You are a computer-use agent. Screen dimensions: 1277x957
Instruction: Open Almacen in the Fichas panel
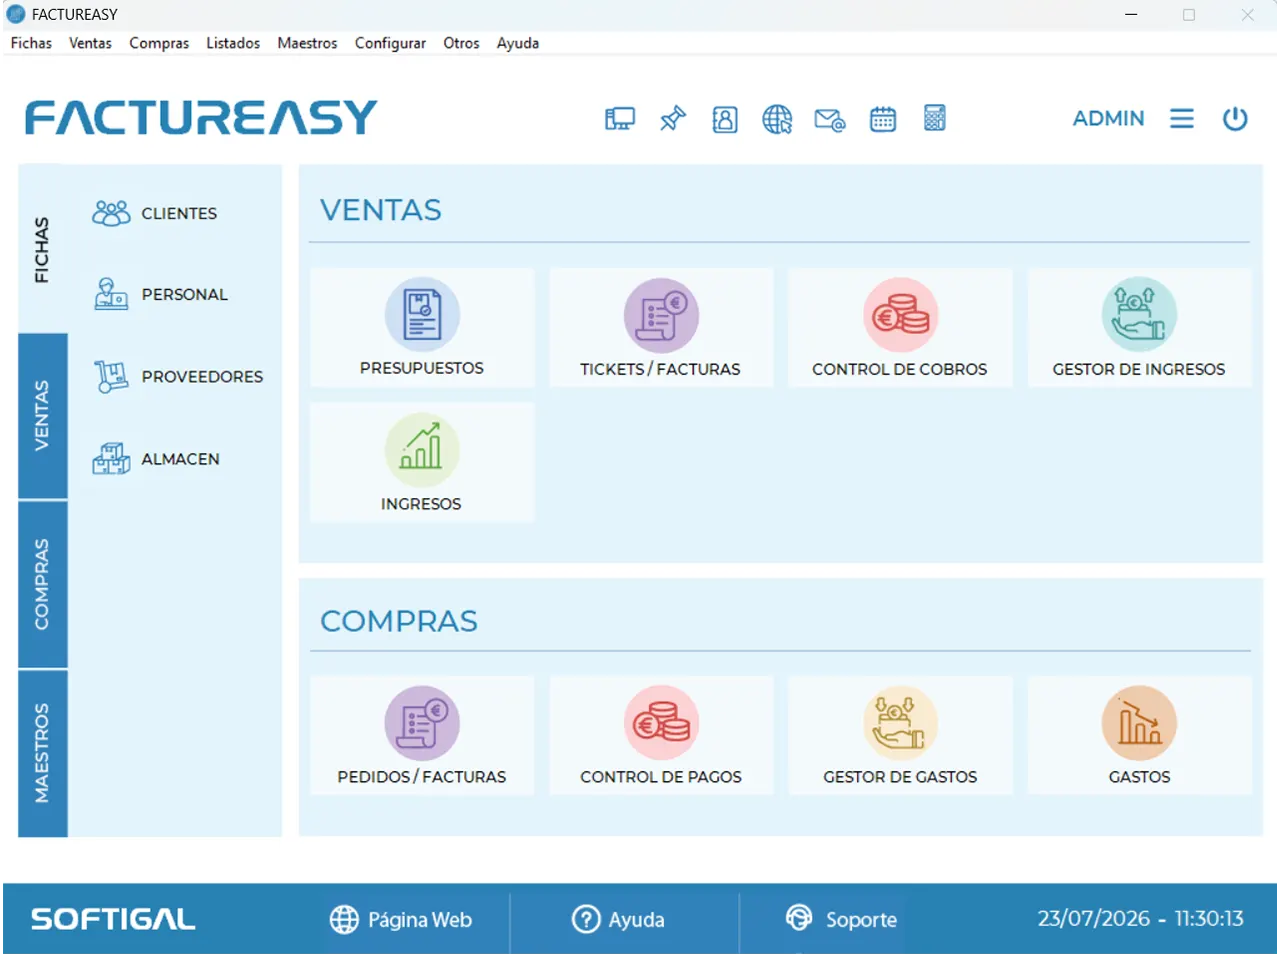[x=156, y=459]
